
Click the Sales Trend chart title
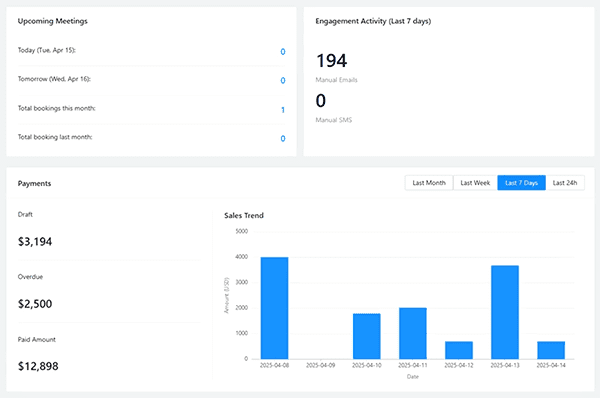click(244, 215)
